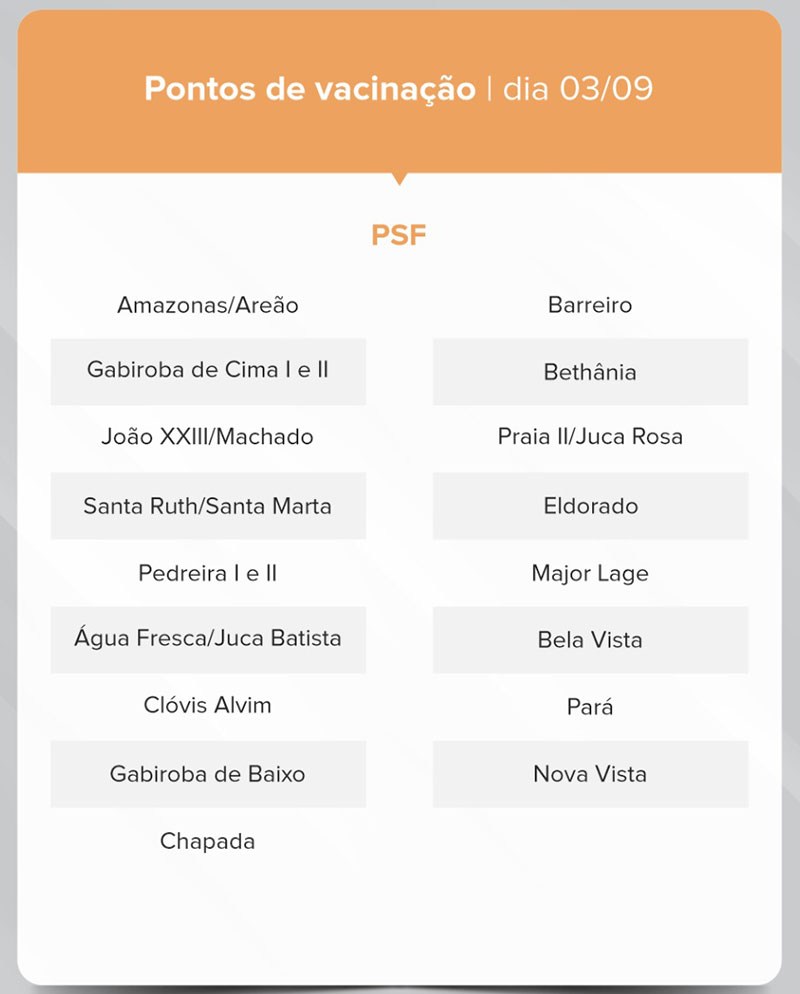
Task: Click Praia II/Juca Rosa entry
Action: point(590,437)
